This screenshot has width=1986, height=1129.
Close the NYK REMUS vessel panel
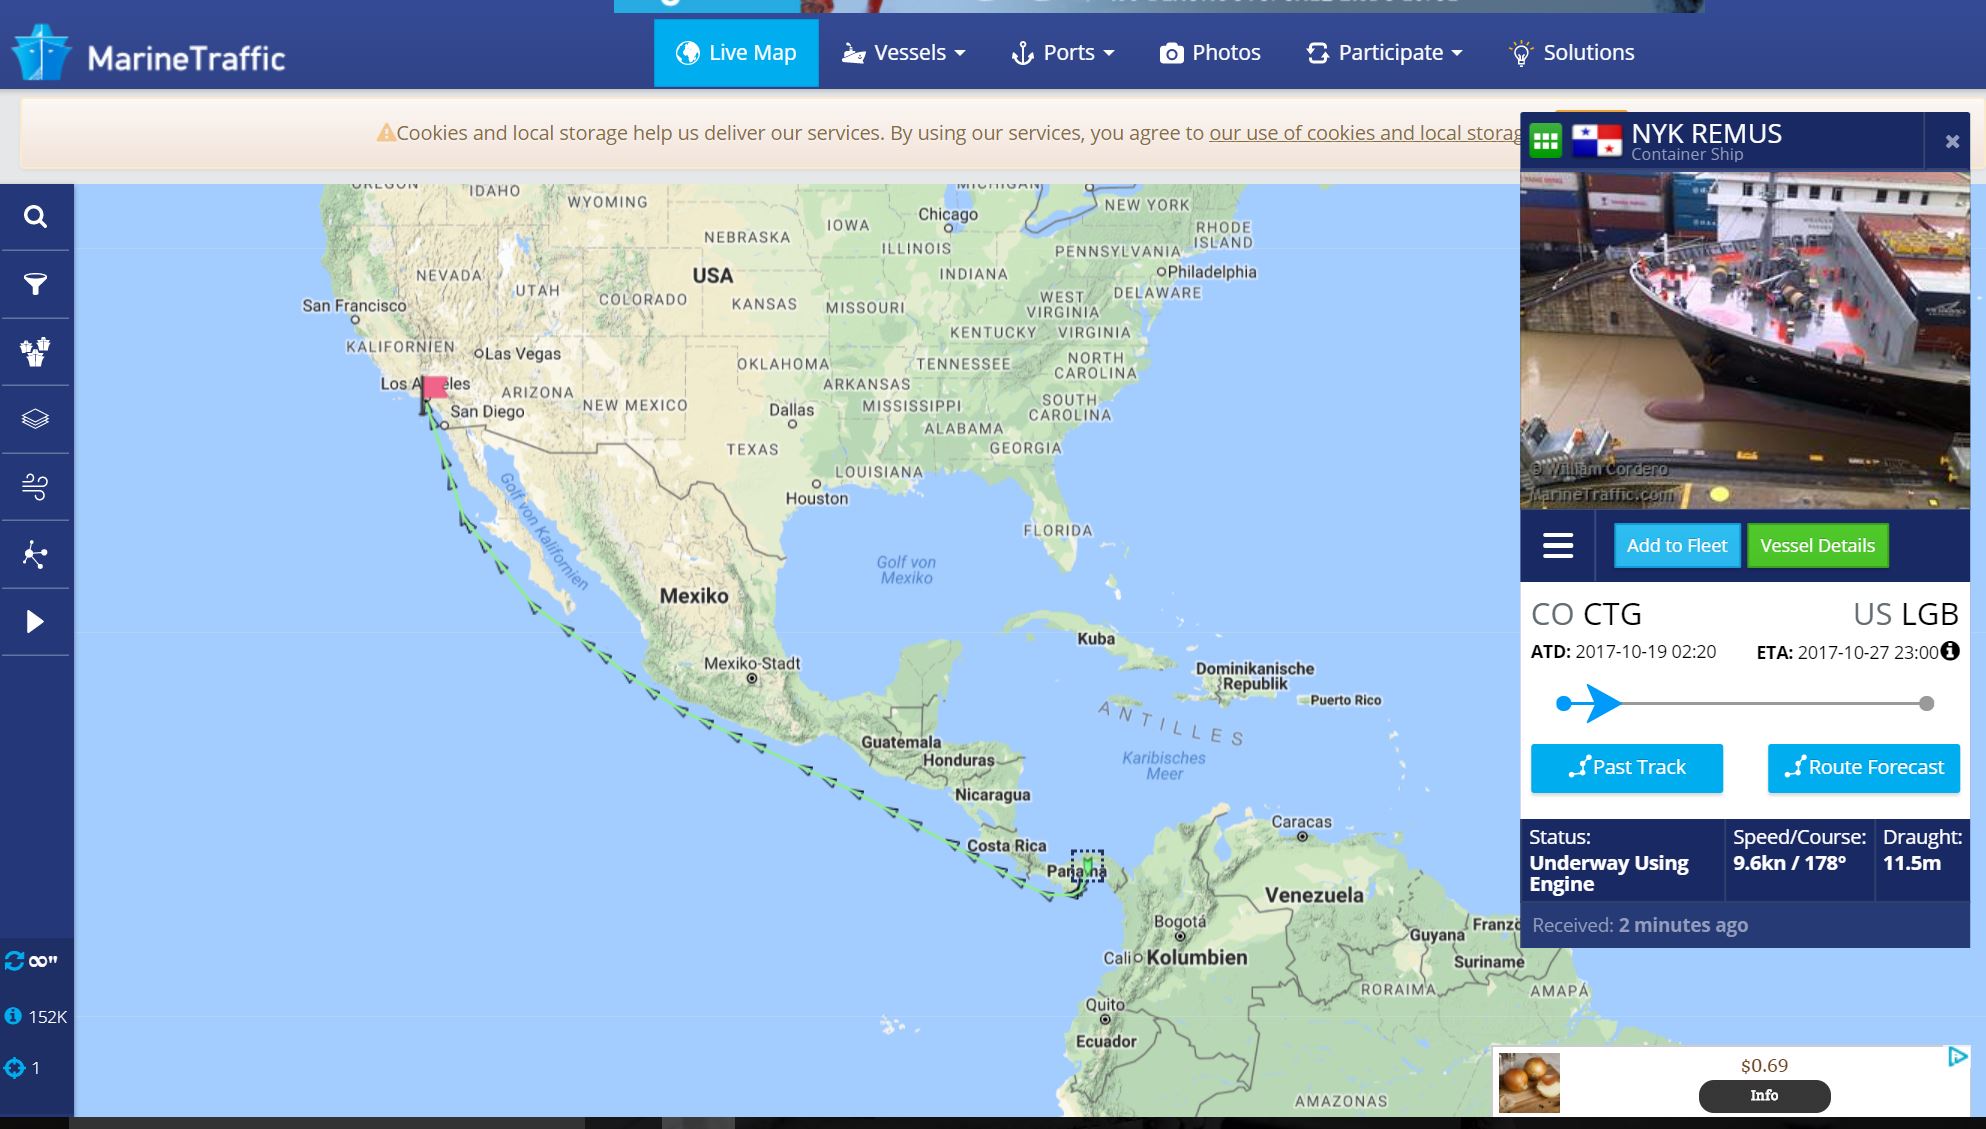click(1951, 142)
